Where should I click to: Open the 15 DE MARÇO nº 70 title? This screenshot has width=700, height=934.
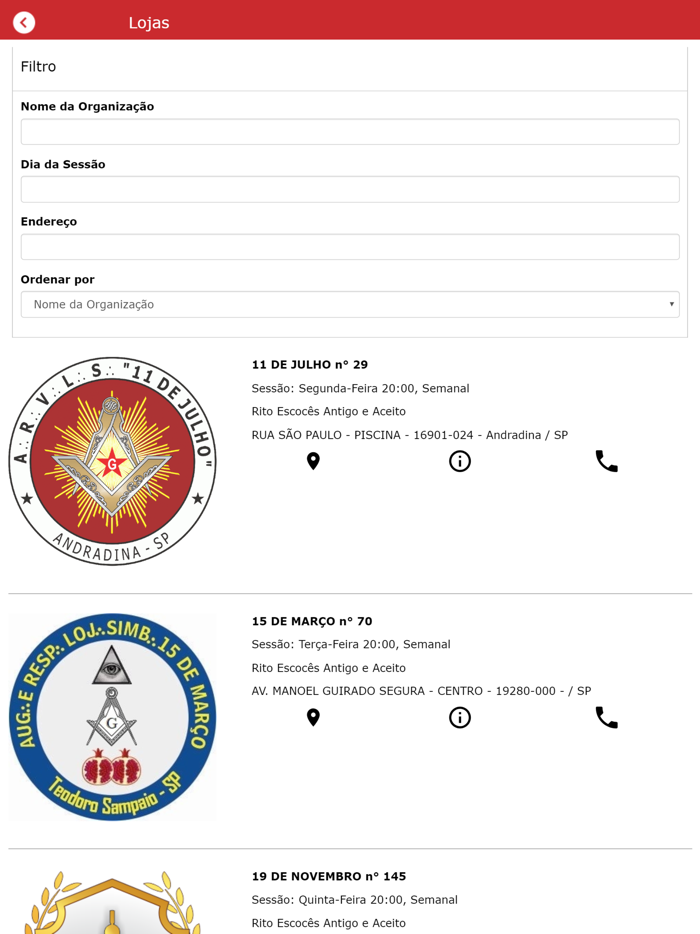[312, 621]
